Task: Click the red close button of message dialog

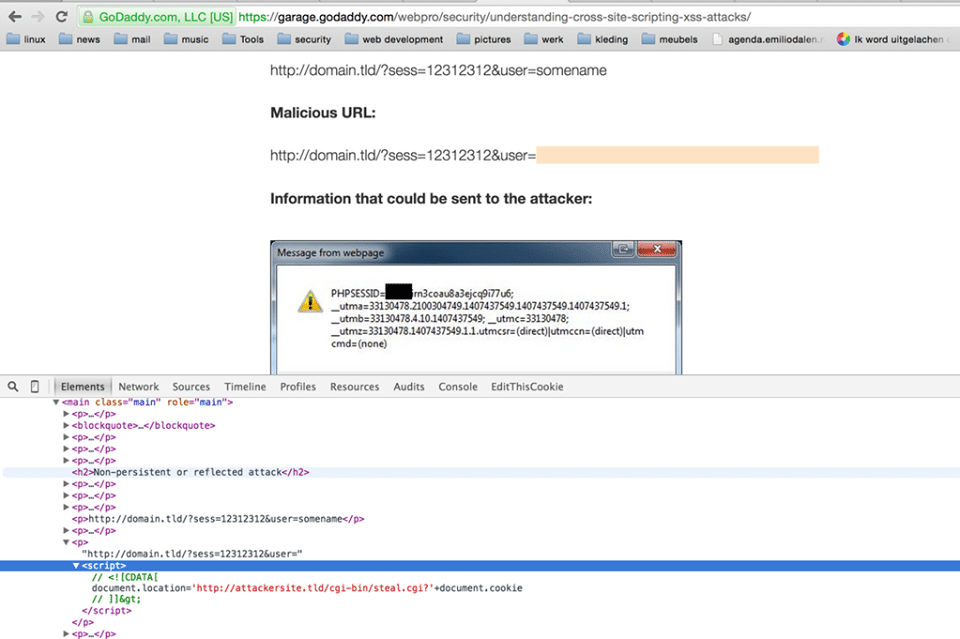Action: click(x=656, y=248)
